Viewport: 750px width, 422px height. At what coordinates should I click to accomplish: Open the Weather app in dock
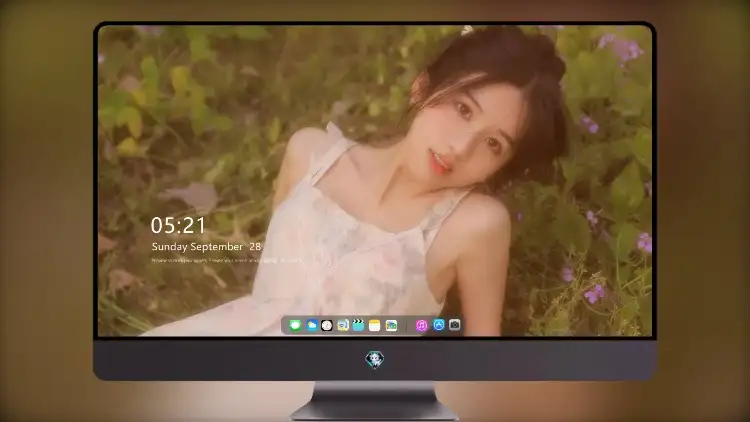(x=312, y=325)
